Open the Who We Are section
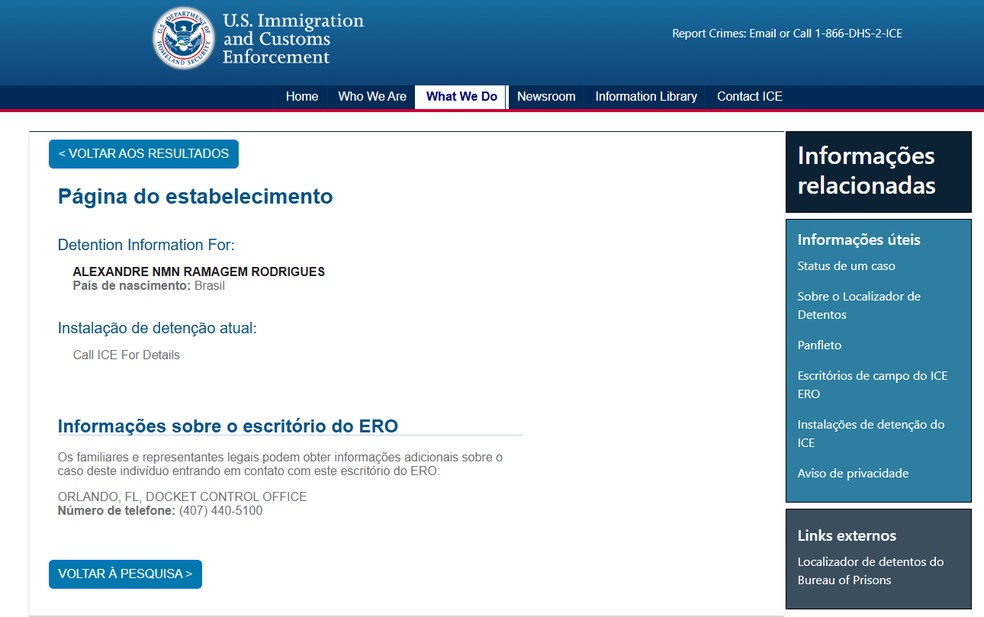Screen dimensions: 984x617 (x=371, y=96)
